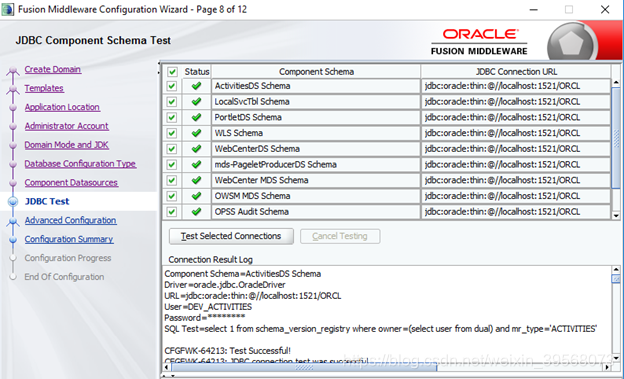Click the green status check for WebCenterDS Schema
Image resolution: width=624 pixels, height=379 pixels.
point(196,148)
